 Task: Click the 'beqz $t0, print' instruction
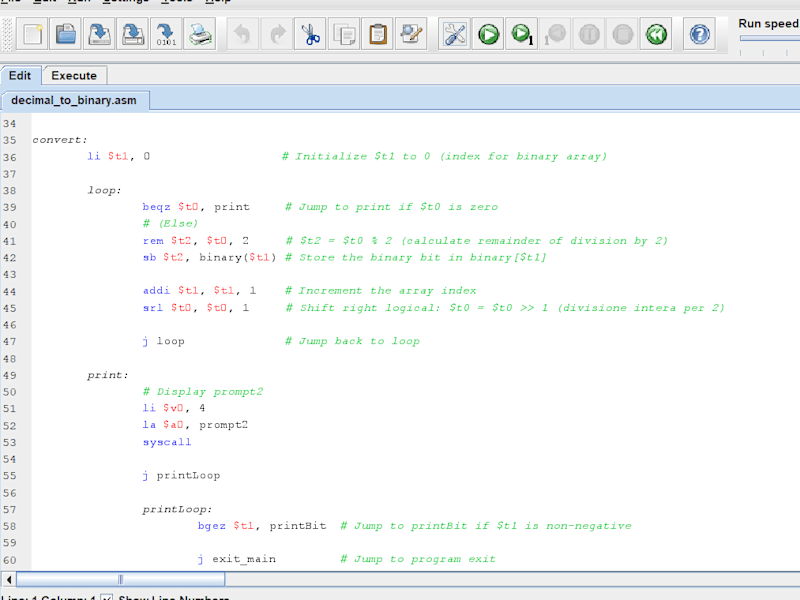pyautogui.click(x=196, y=207)
